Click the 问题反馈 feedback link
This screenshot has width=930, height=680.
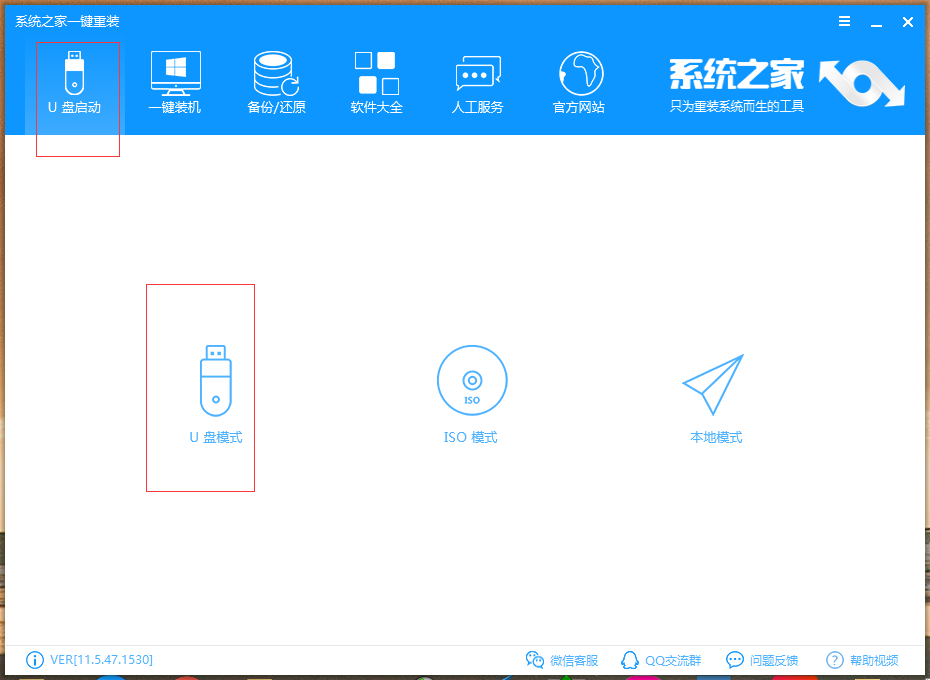[762, 660]
